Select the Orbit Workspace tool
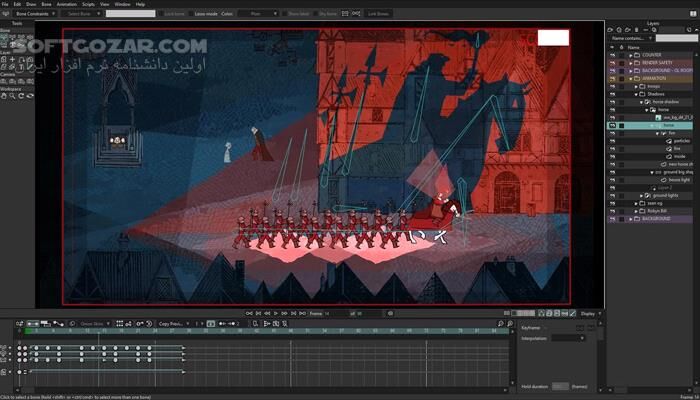 point(30,96)
